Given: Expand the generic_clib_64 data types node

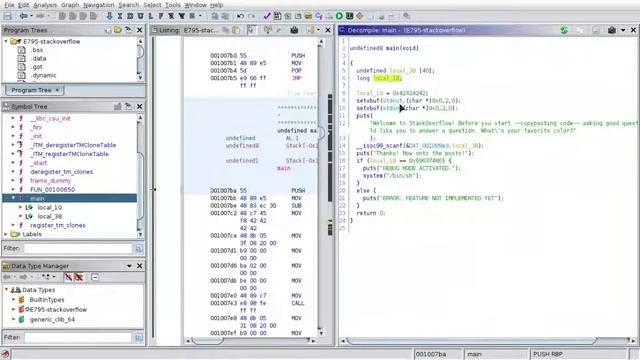Looking at the screenshot, I should tap(13, 320).
